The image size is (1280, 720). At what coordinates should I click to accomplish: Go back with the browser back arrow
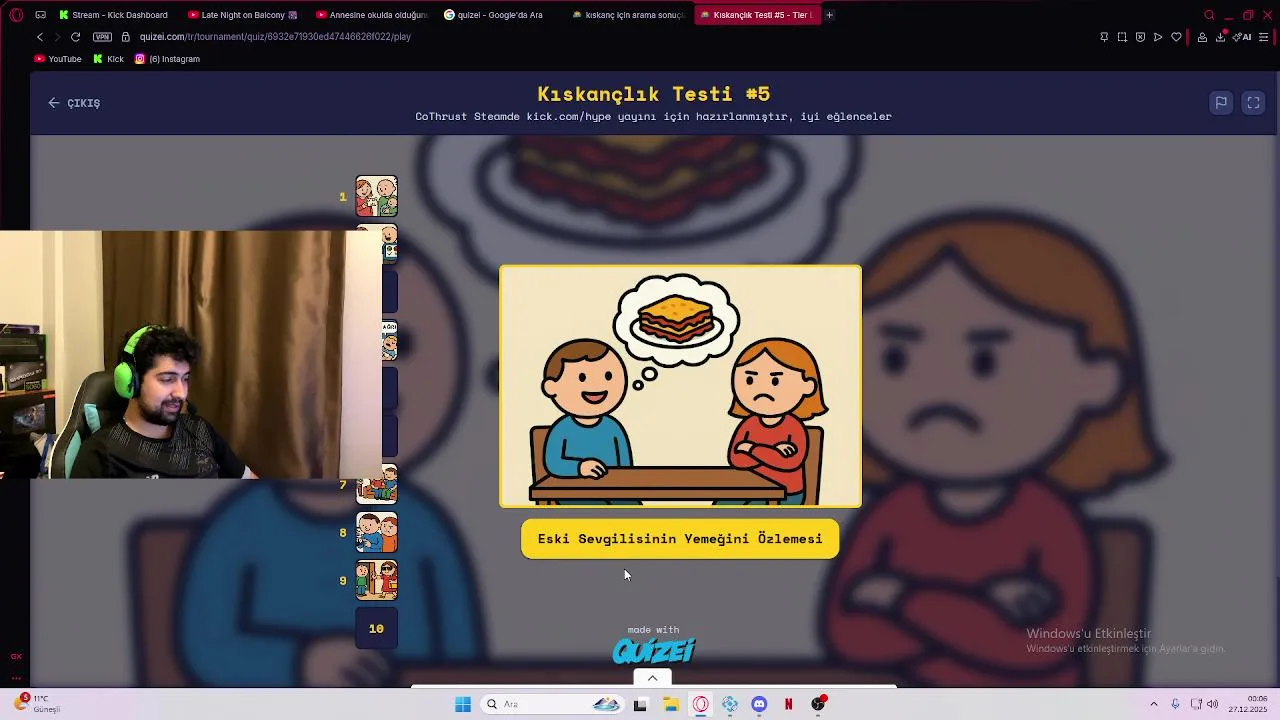[40, 37]
